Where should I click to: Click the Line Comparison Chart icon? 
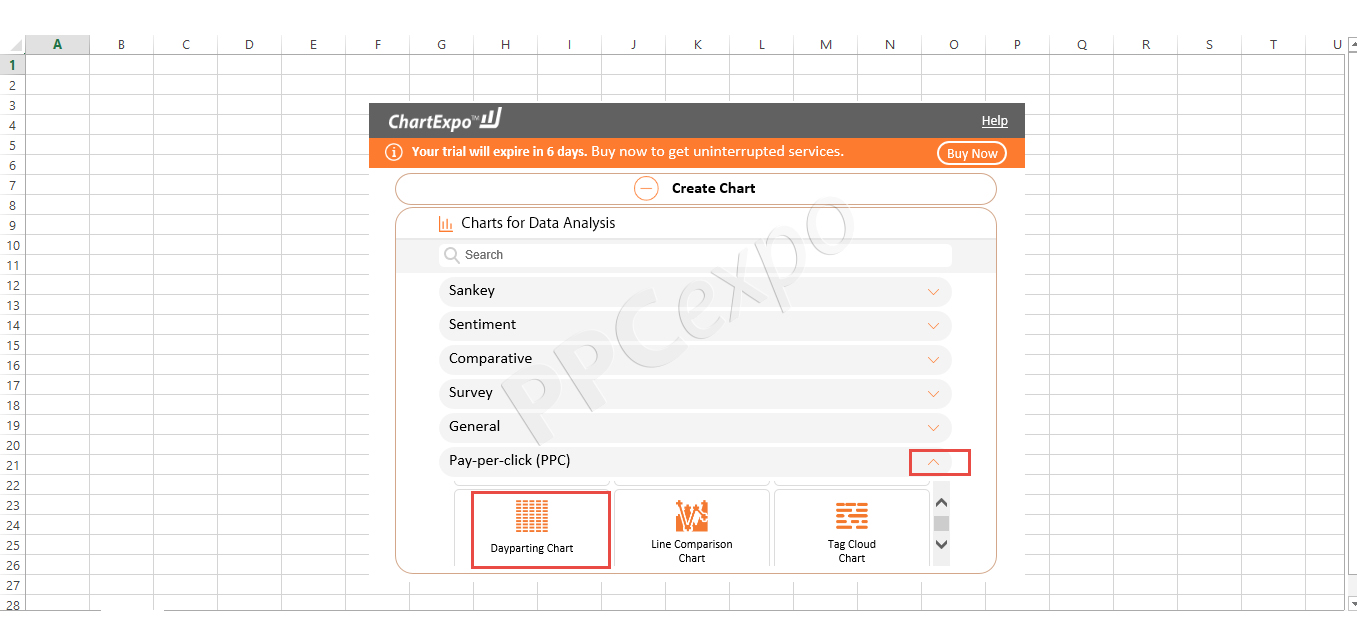click(692, 516)
